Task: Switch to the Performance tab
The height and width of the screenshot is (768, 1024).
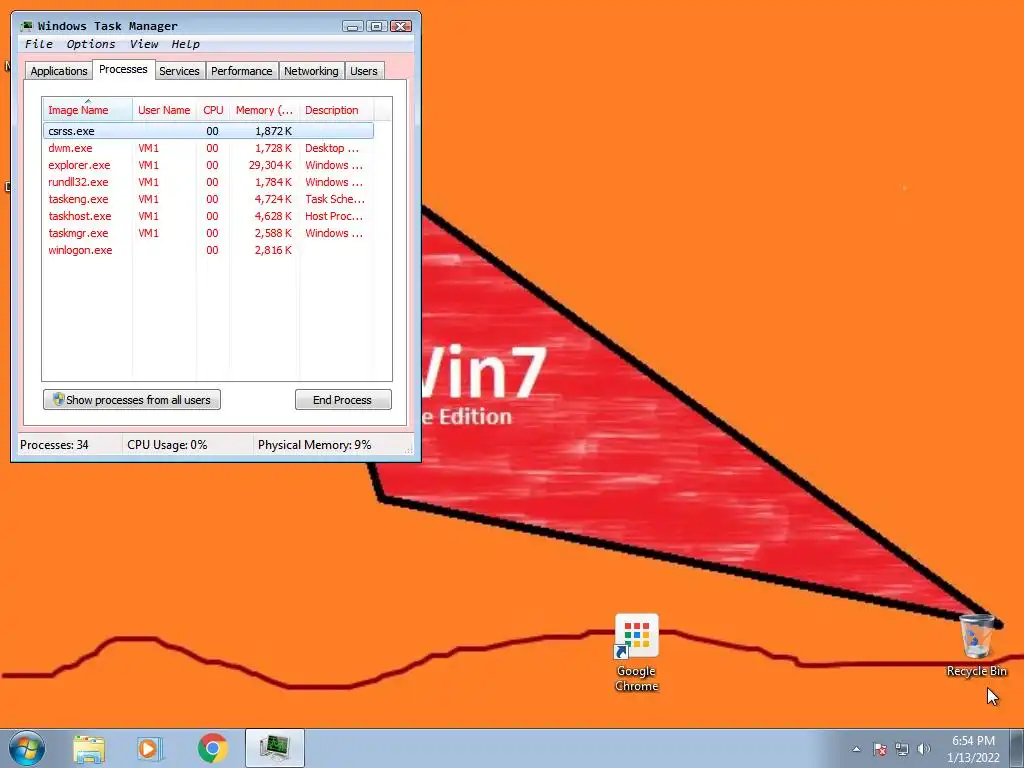Action: pos(242,71)
